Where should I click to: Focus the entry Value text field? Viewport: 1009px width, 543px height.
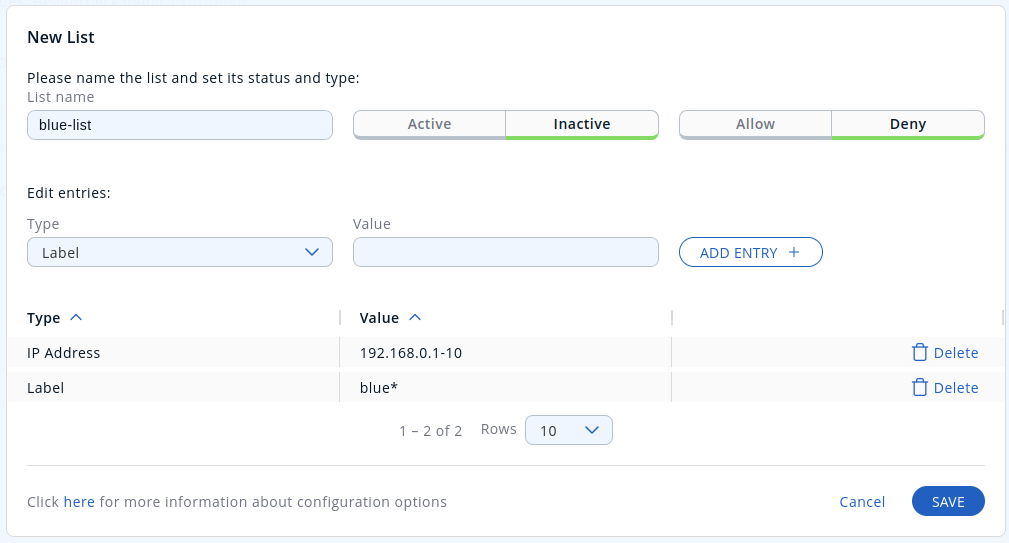505,253
